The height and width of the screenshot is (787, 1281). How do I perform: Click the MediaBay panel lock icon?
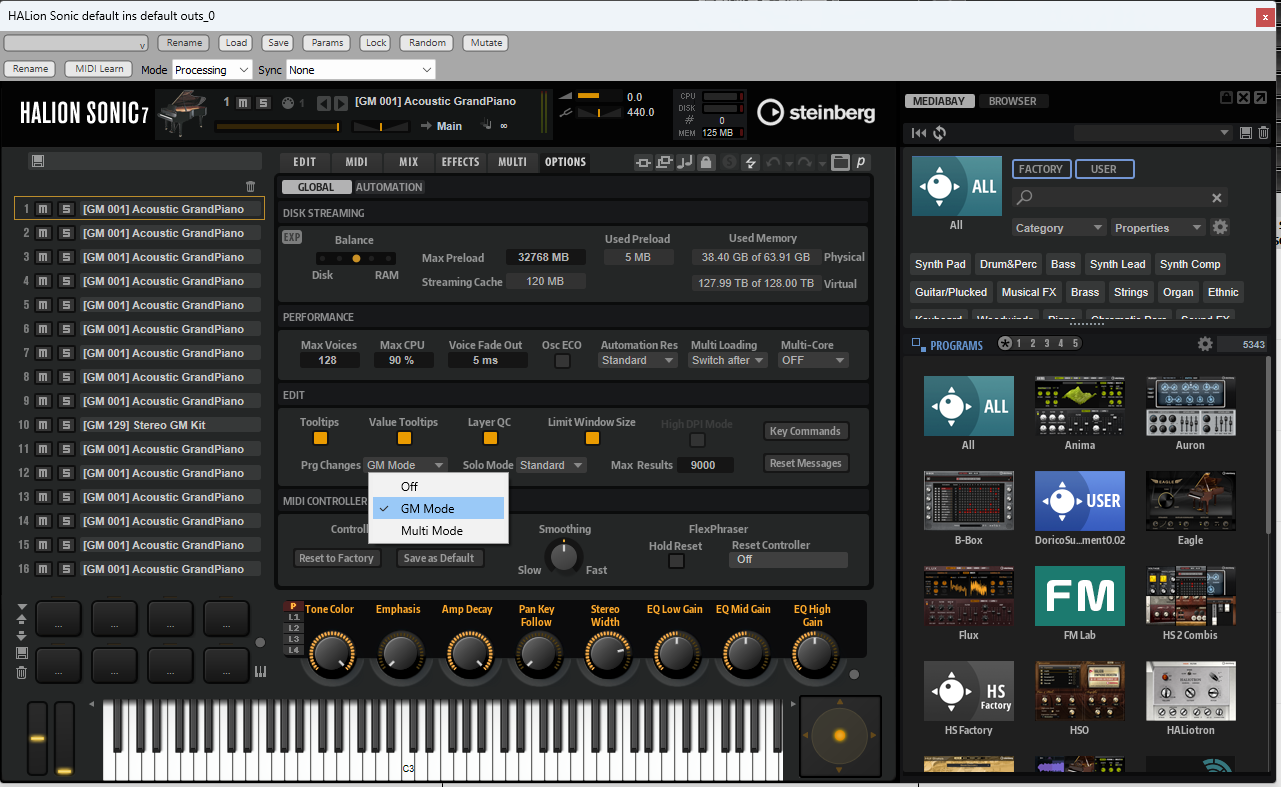(x=1226, y=97)
